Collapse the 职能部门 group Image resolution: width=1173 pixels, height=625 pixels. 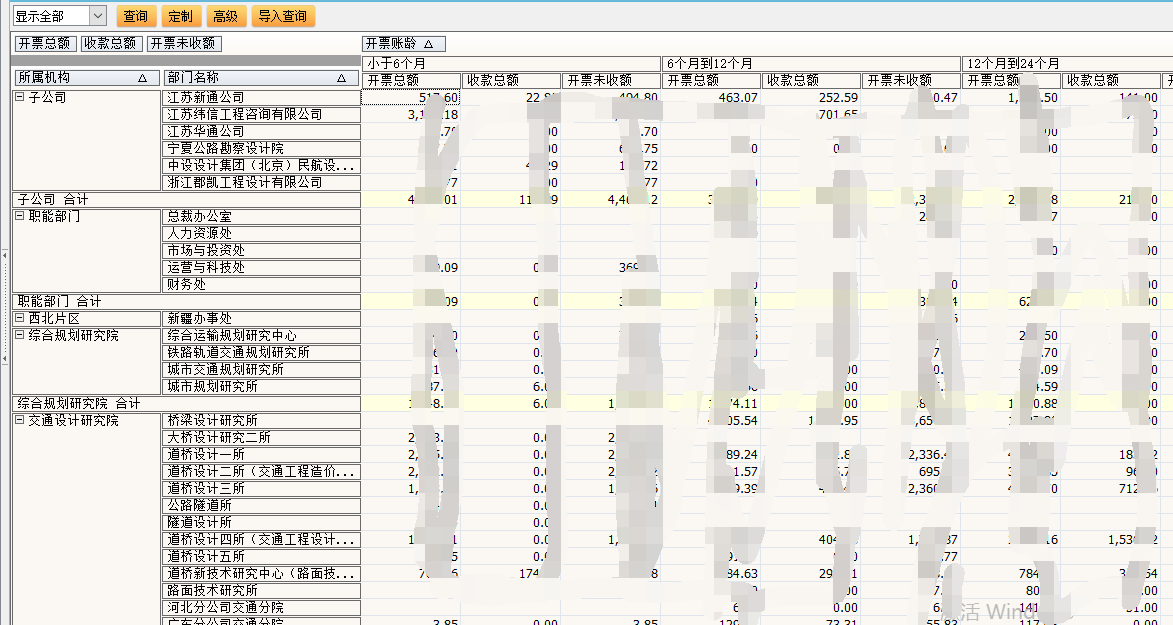tap(20, 216)
